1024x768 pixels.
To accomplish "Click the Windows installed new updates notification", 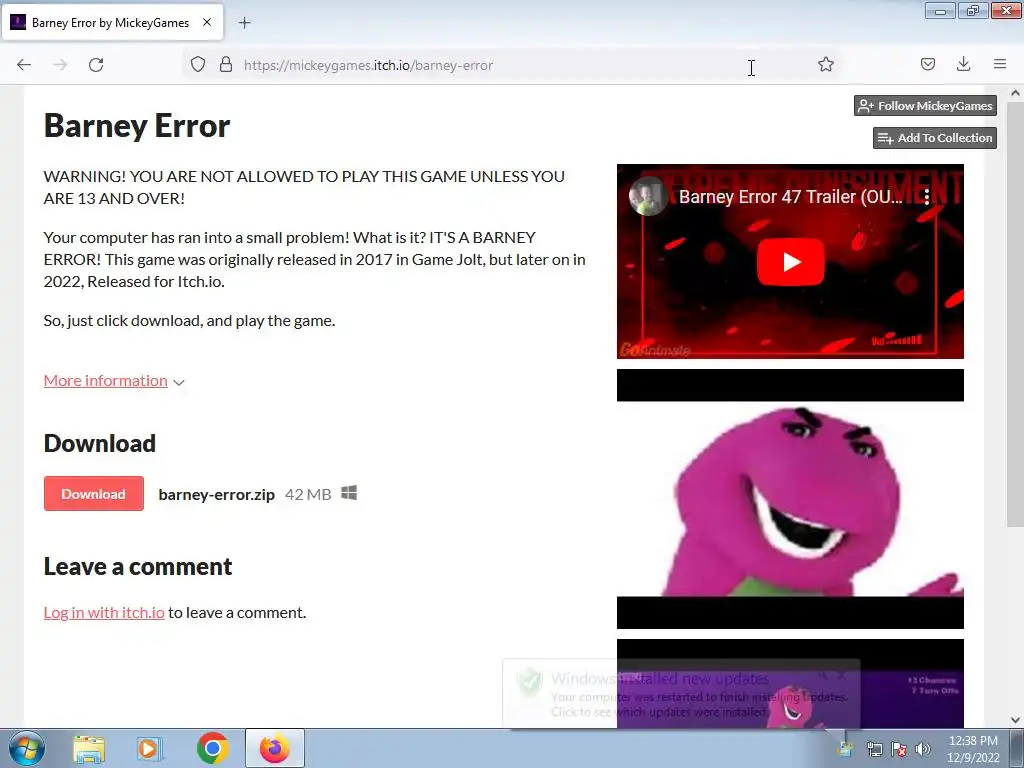I will [681, 694].
